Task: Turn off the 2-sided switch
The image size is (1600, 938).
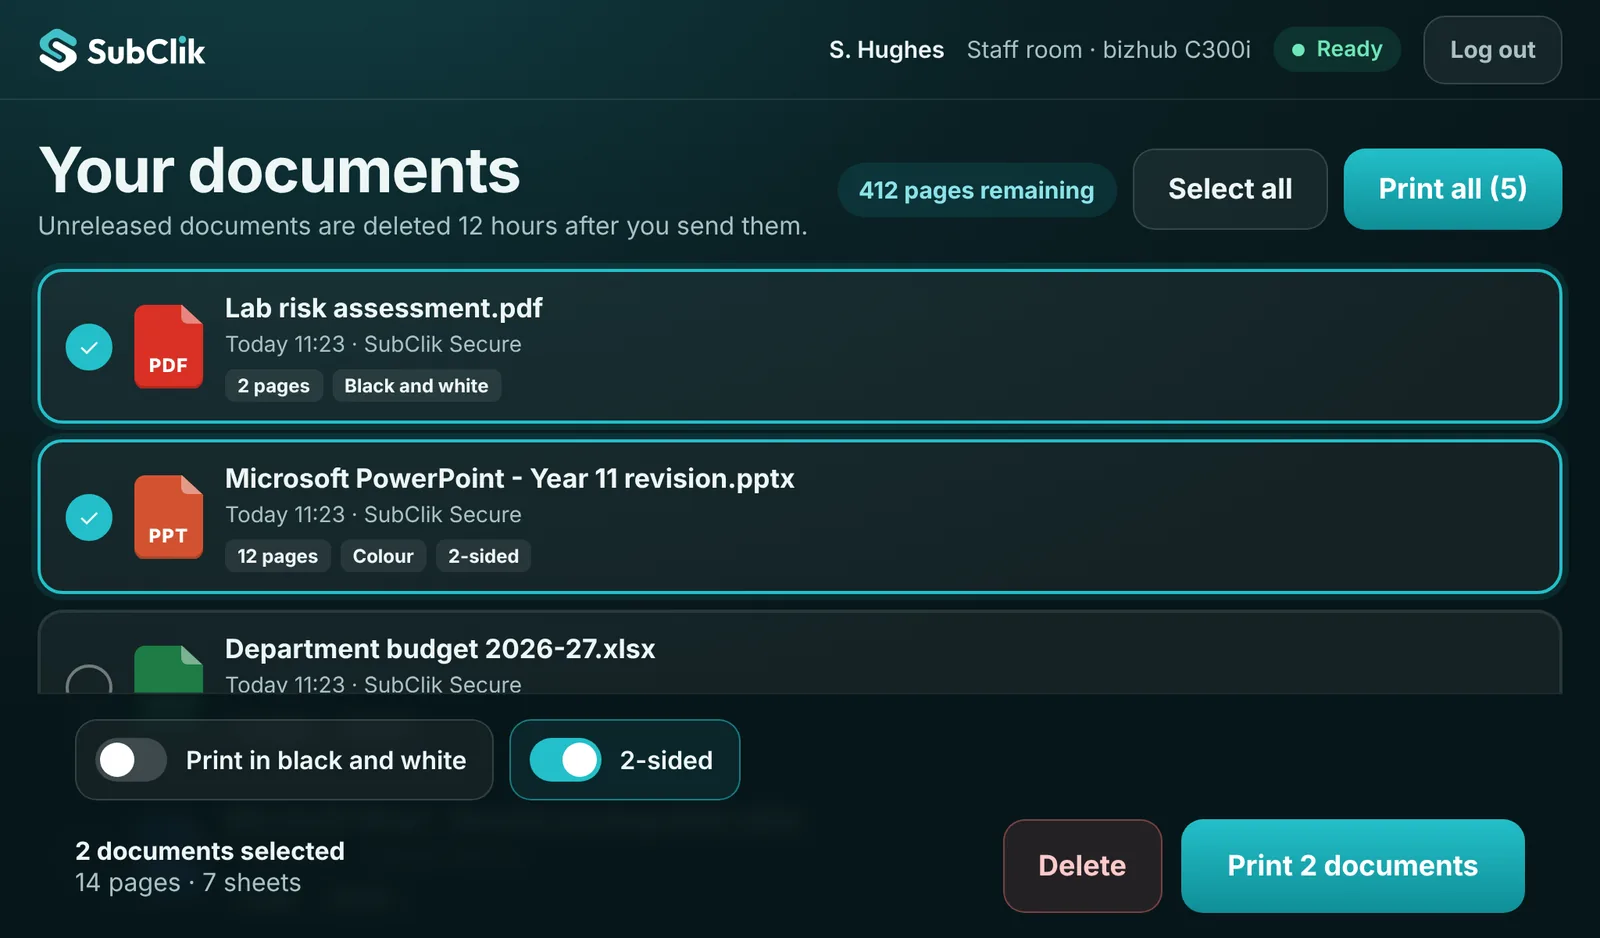Action: pyautogui.click(x=565, y=760)
